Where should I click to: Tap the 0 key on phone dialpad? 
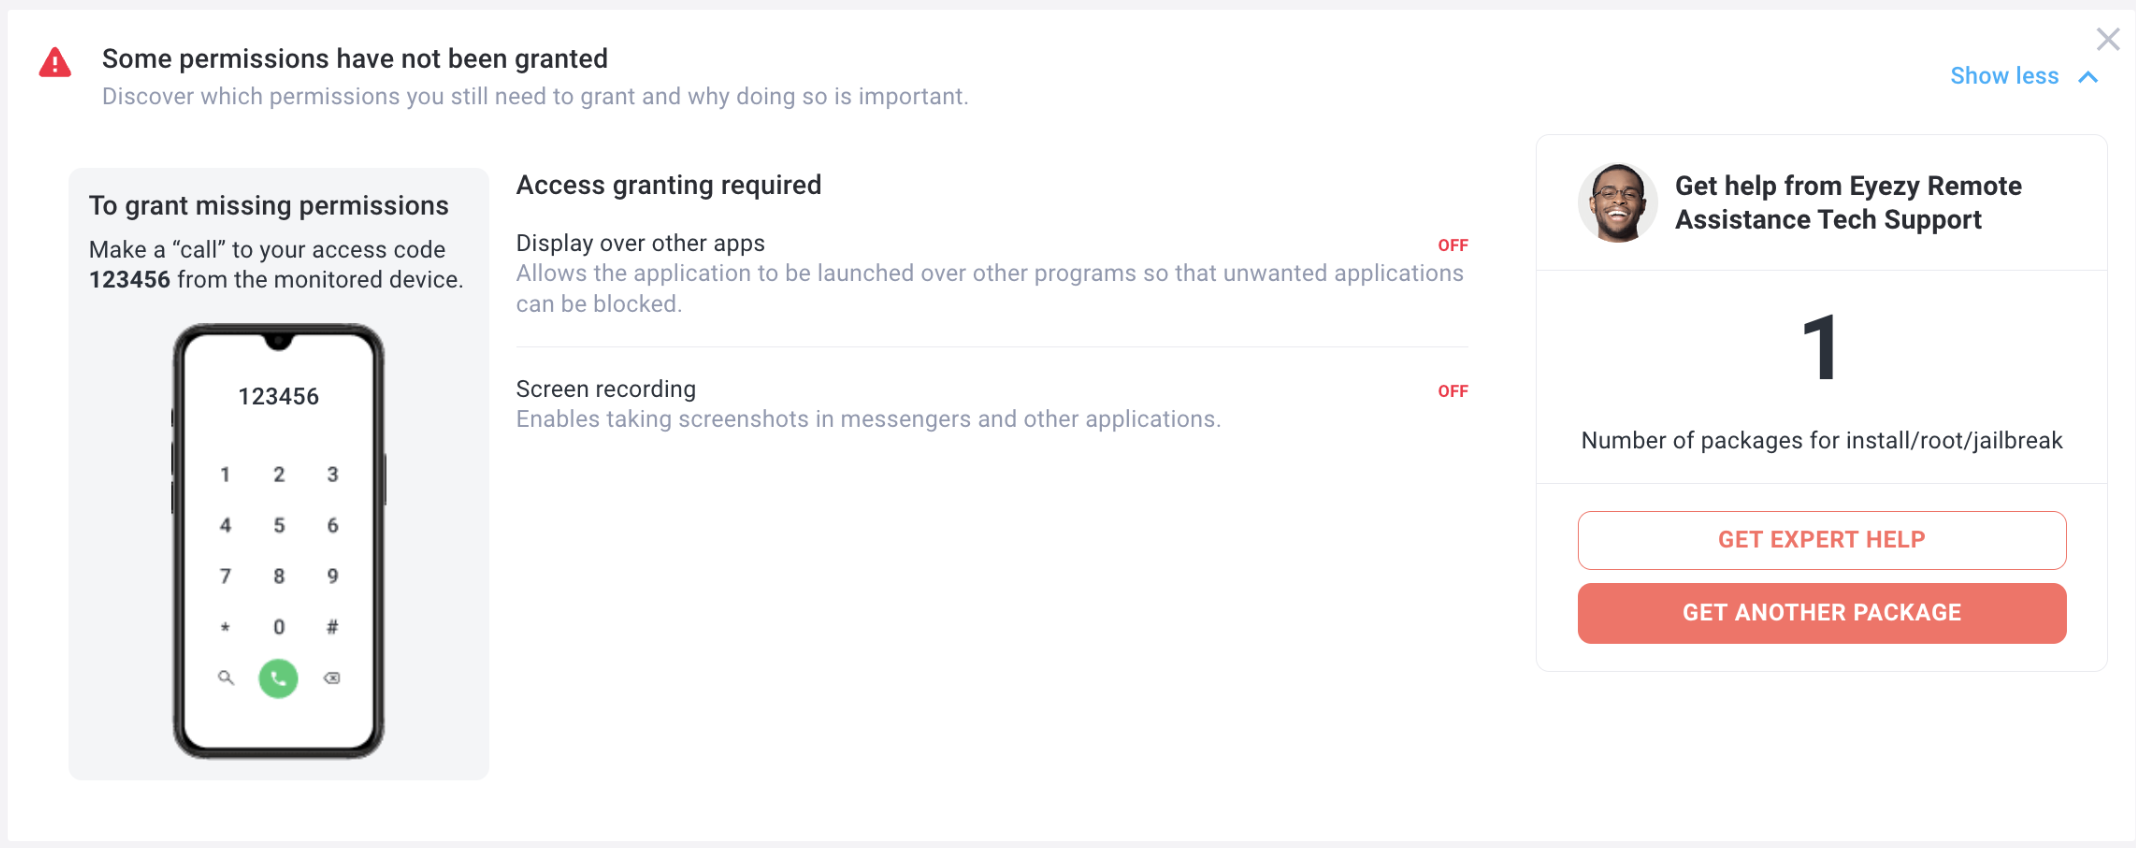[279, 627]
